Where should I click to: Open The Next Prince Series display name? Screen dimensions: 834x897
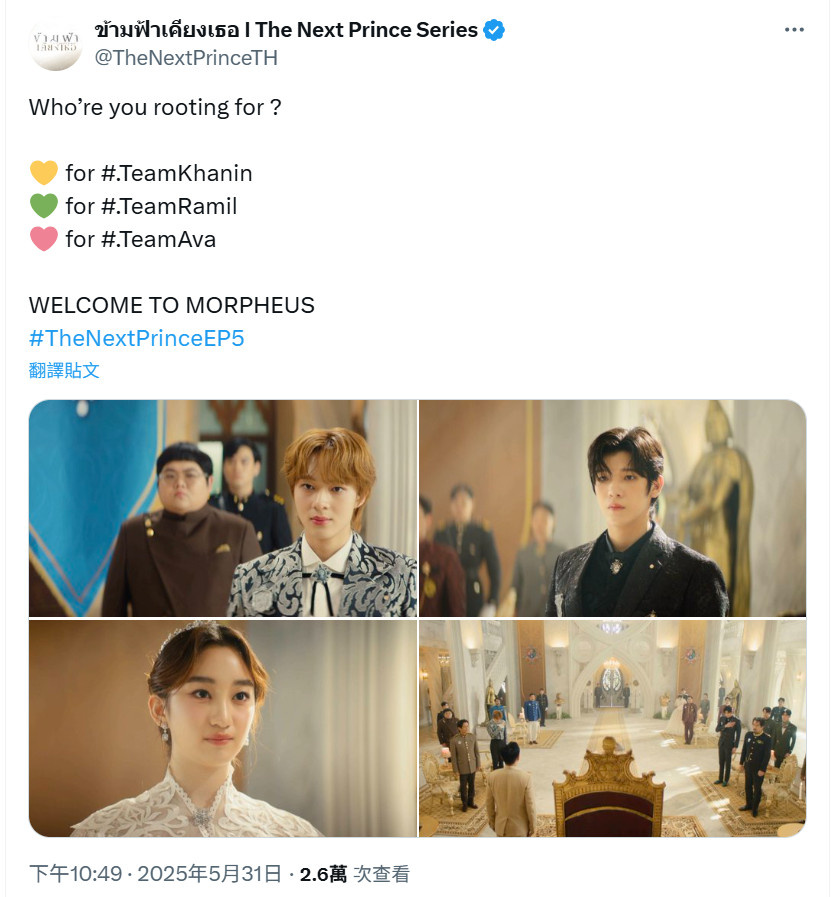coord(286,30)
